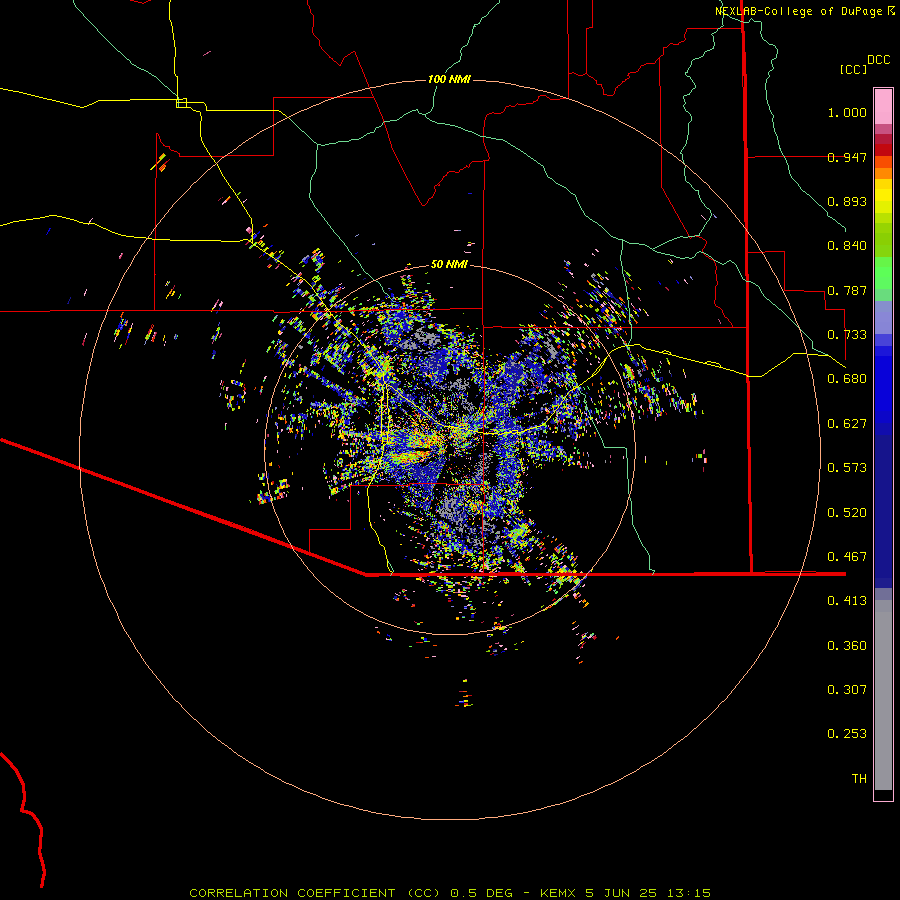Pick the pink color at the scale top

[883, 106]
